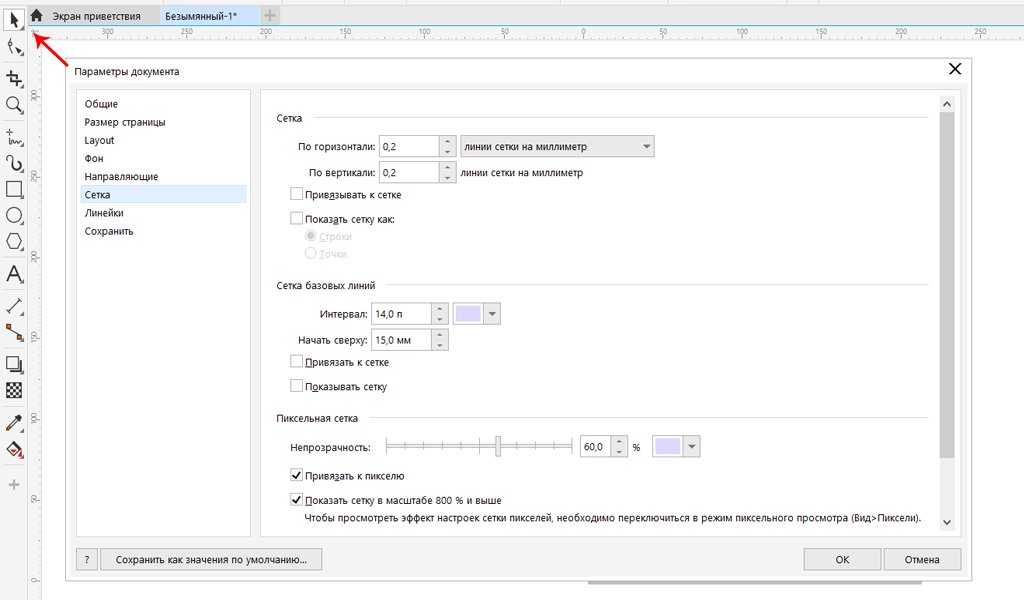The height and width of the screenshot is (600, 1024).
Task: Select the Pick (arrow) tool
Action: click(14, 18)
